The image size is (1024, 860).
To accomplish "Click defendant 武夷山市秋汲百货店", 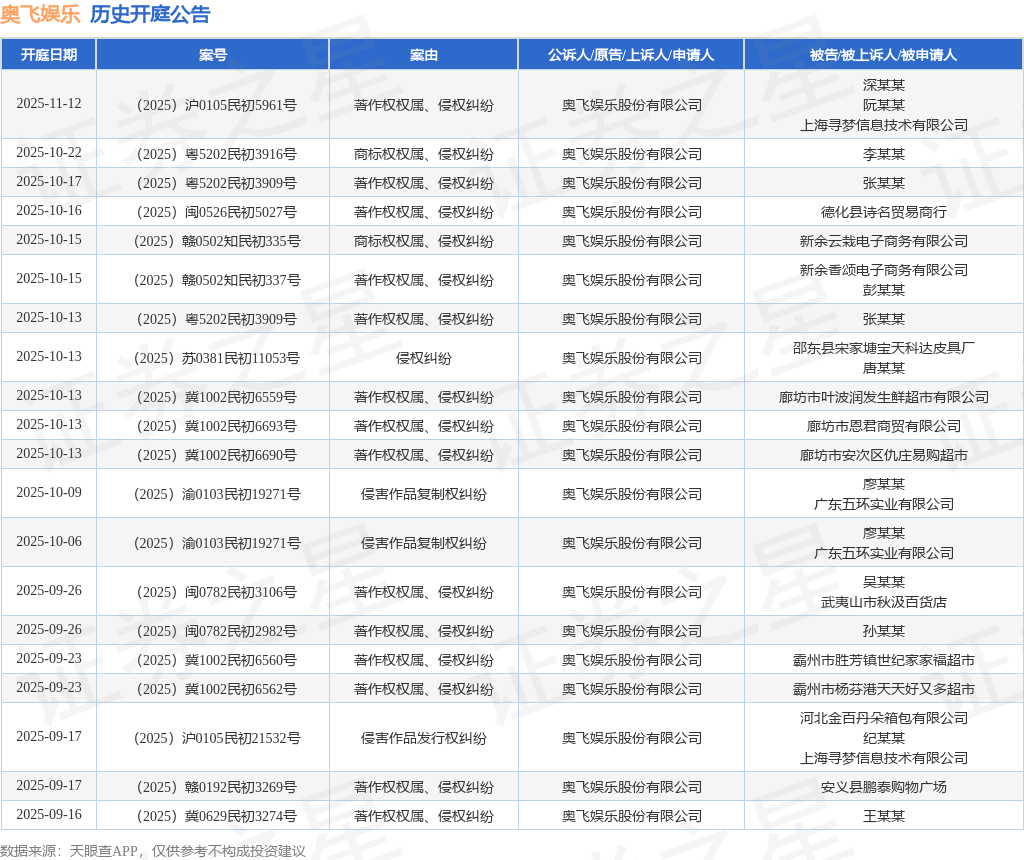I will click(x=884, y=602).
